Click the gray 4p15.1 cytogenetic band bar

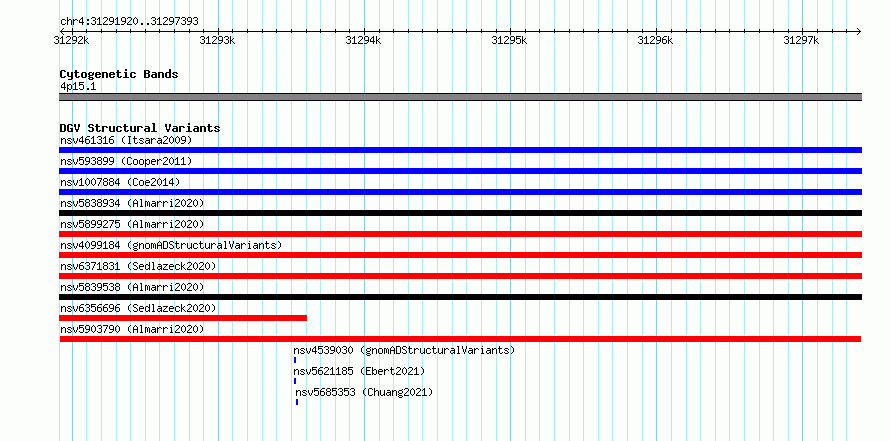coord(460,97)
